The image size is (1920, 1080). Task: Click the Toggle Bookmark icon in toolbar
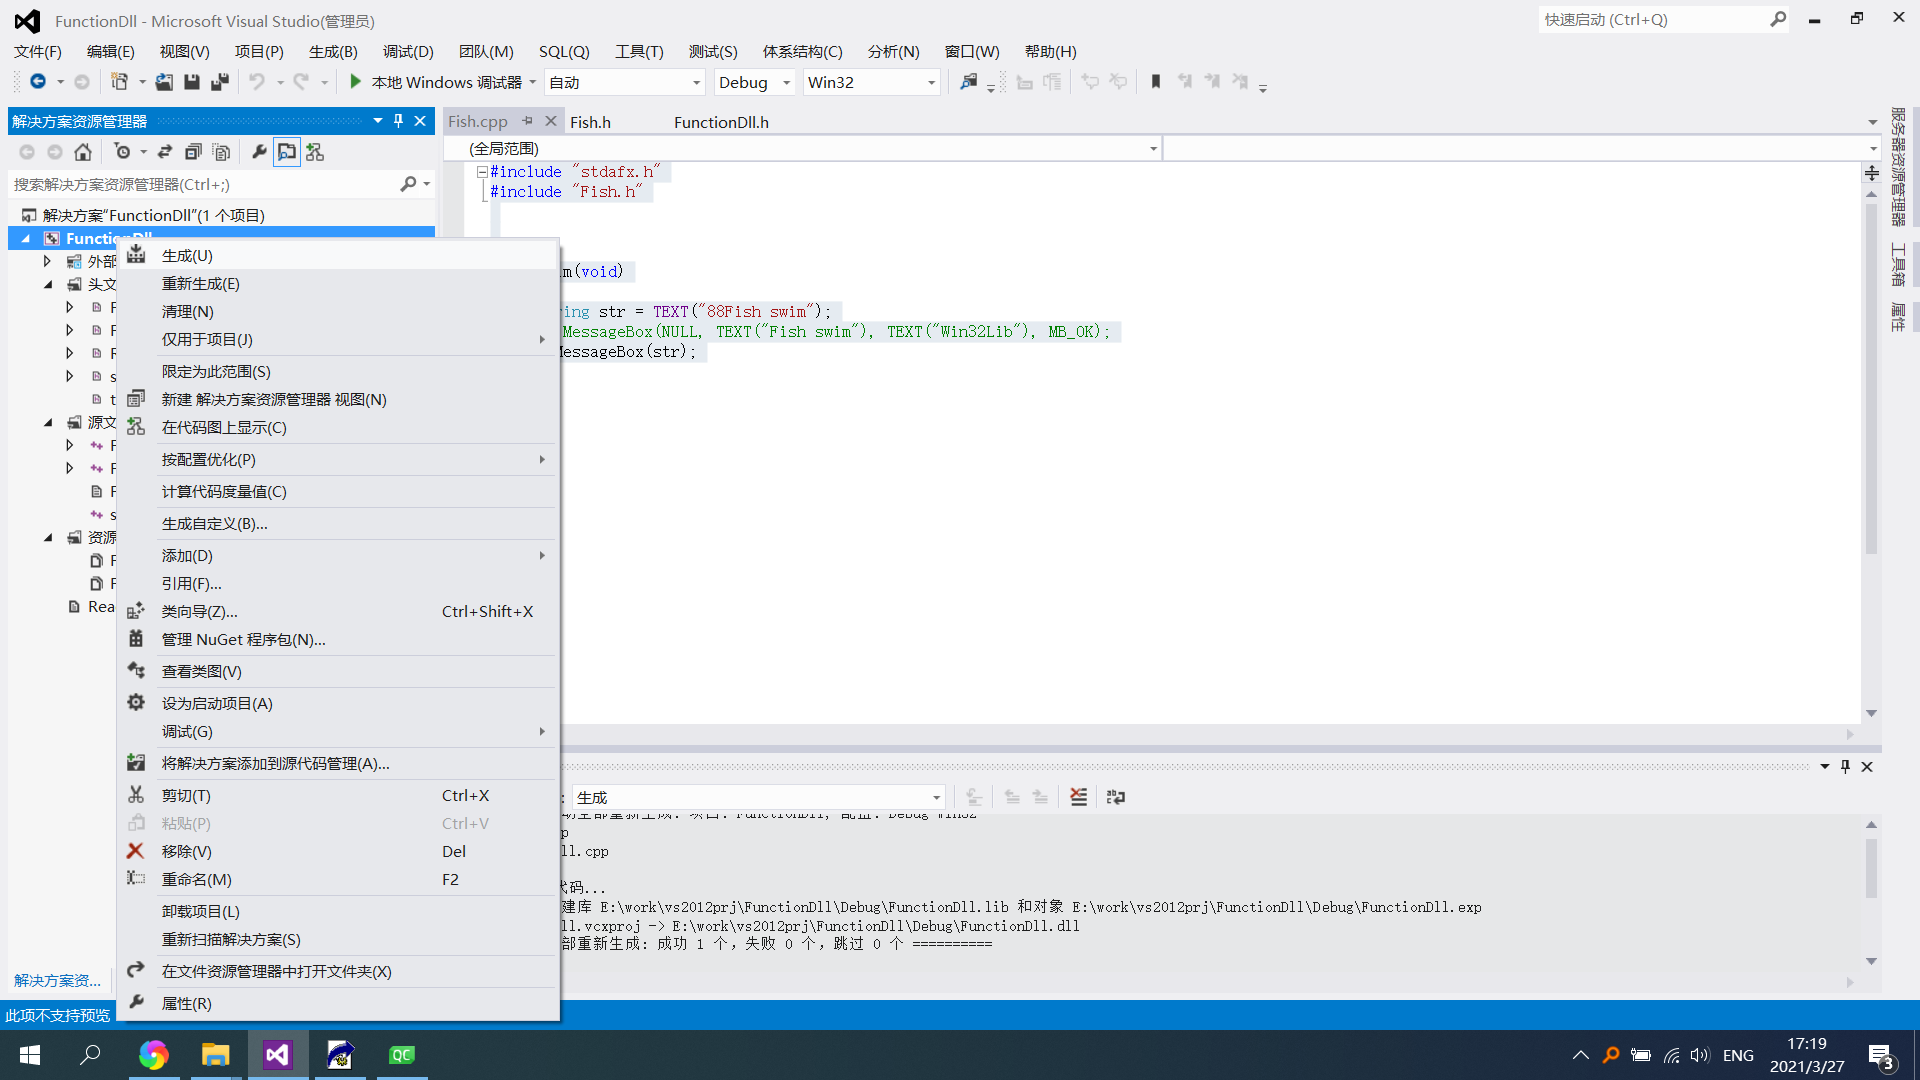pyautogui.click(x=1156, y=82)
